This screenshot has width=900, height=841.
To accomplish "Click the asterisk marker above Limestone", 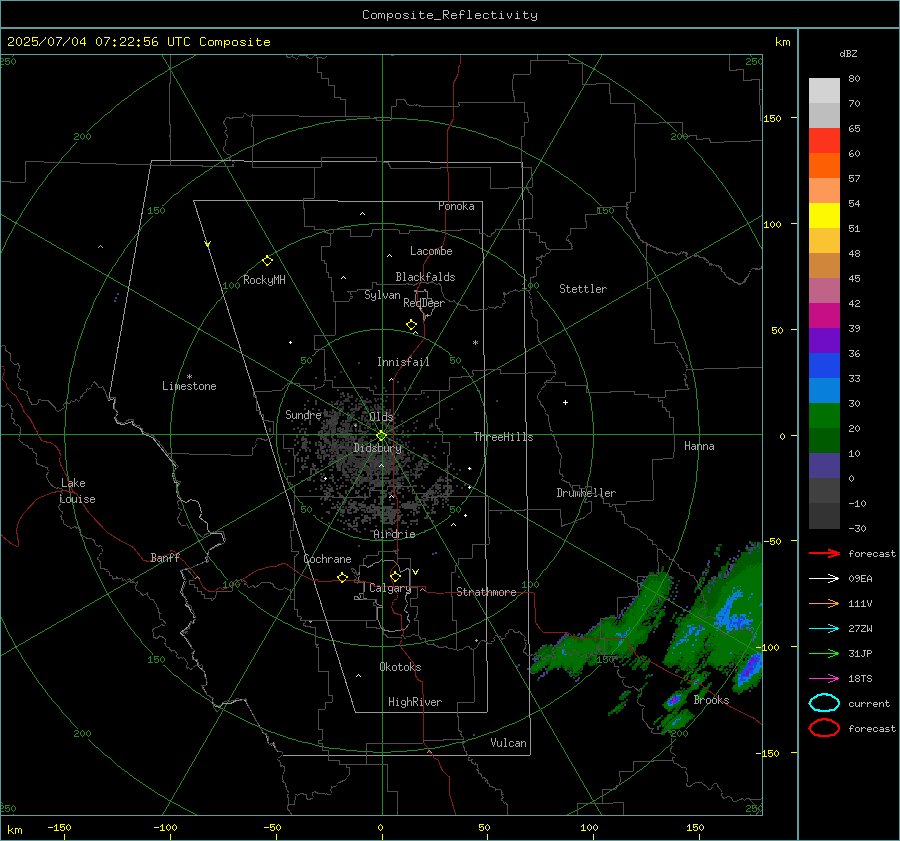I will [x=189, y=377].
